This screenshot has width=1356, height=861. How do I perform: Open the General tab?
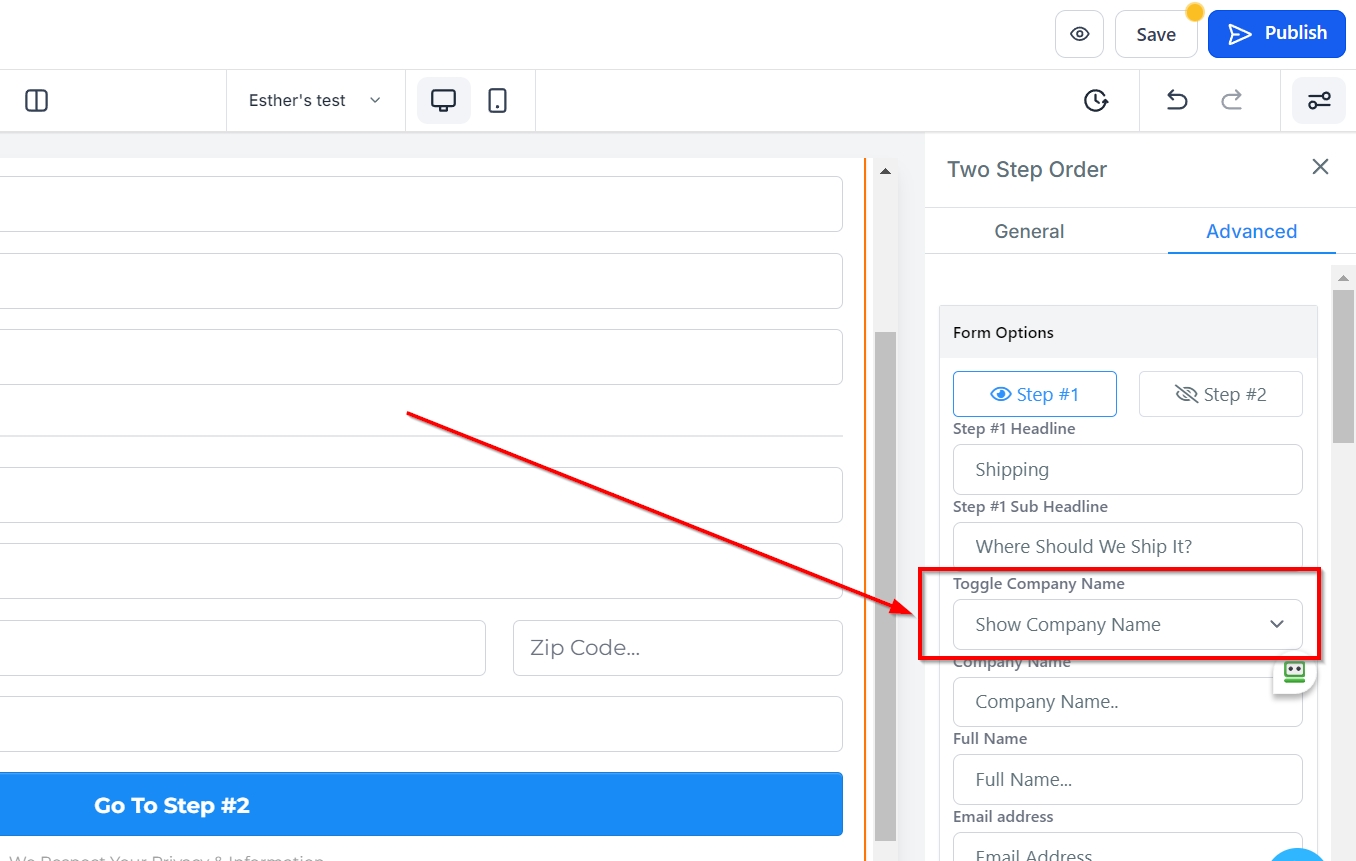[1029, 231]
